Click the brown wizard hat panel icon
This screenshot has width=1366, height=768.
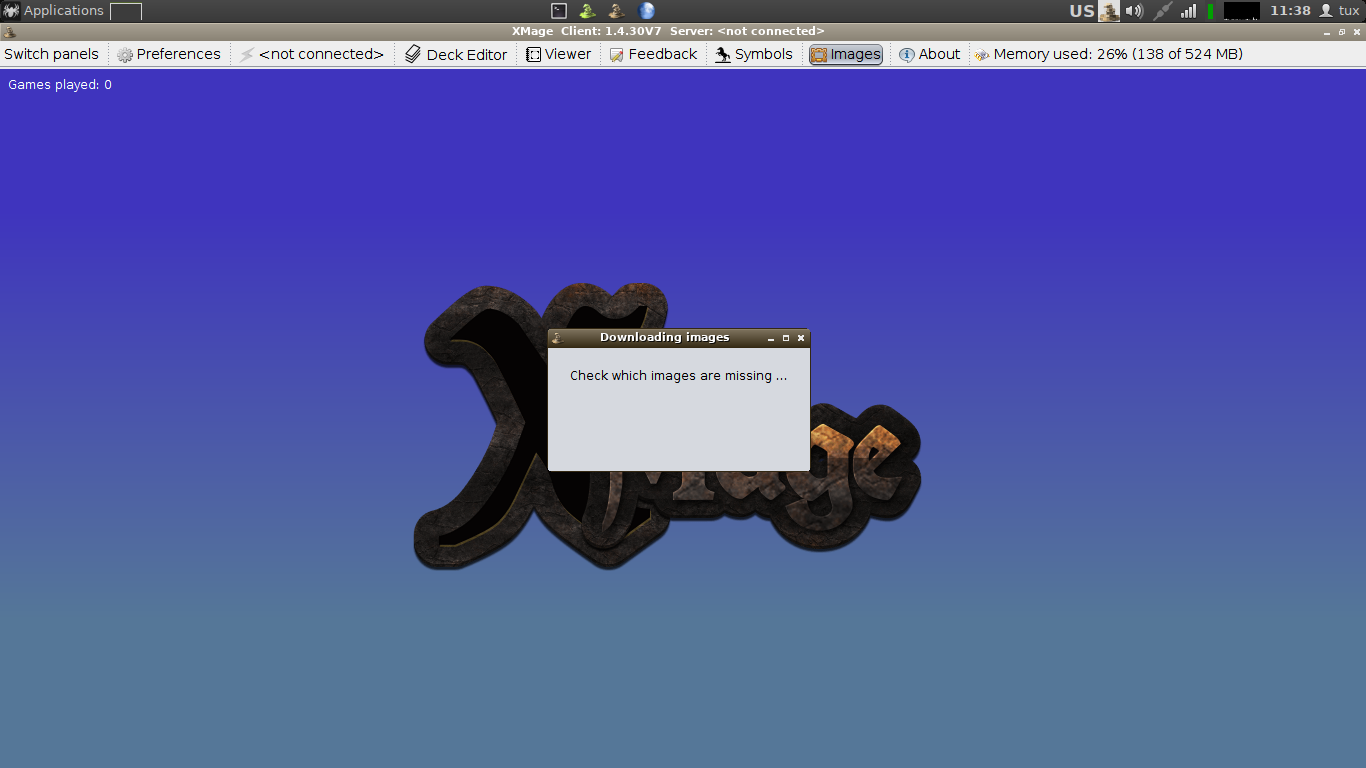617,11
